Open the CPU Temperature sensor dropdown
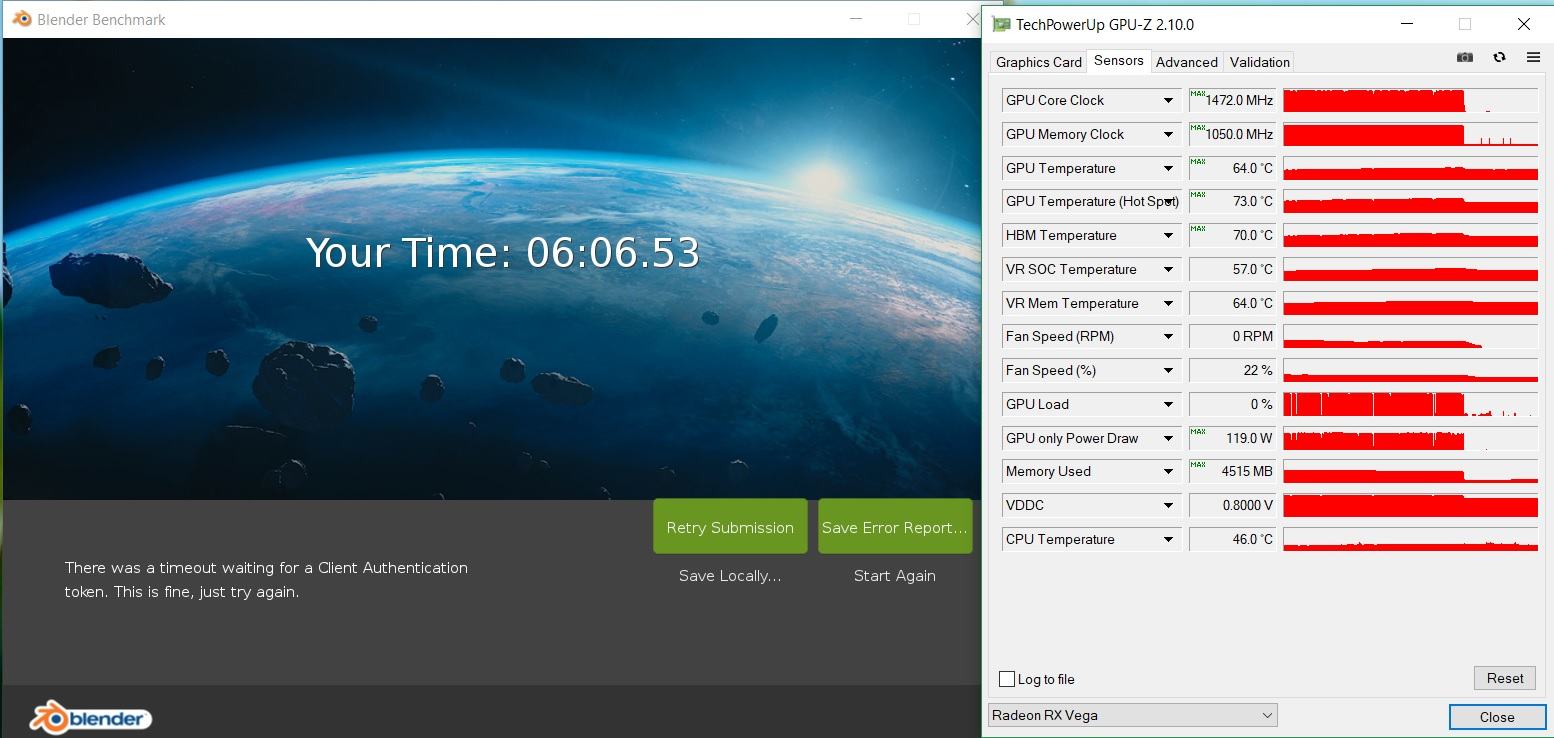The height and width of the screenshot is (738, 1554). (1168, 539)
